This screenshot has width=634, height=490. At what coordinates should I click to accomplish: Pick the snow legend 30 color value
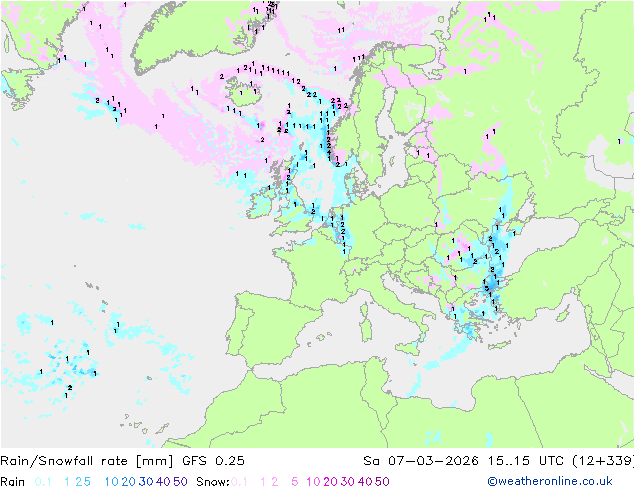[x=348, y=482]
